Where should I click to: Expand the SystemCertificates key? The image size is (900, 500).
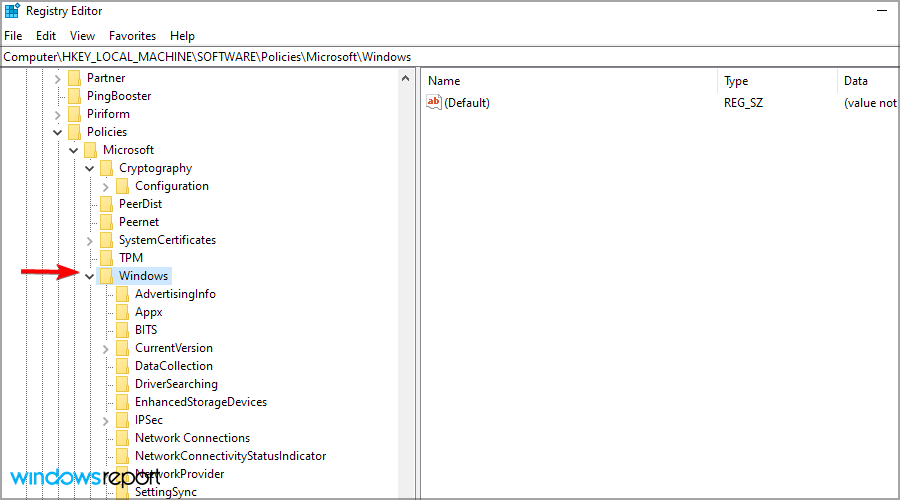[x=90, y=241]
